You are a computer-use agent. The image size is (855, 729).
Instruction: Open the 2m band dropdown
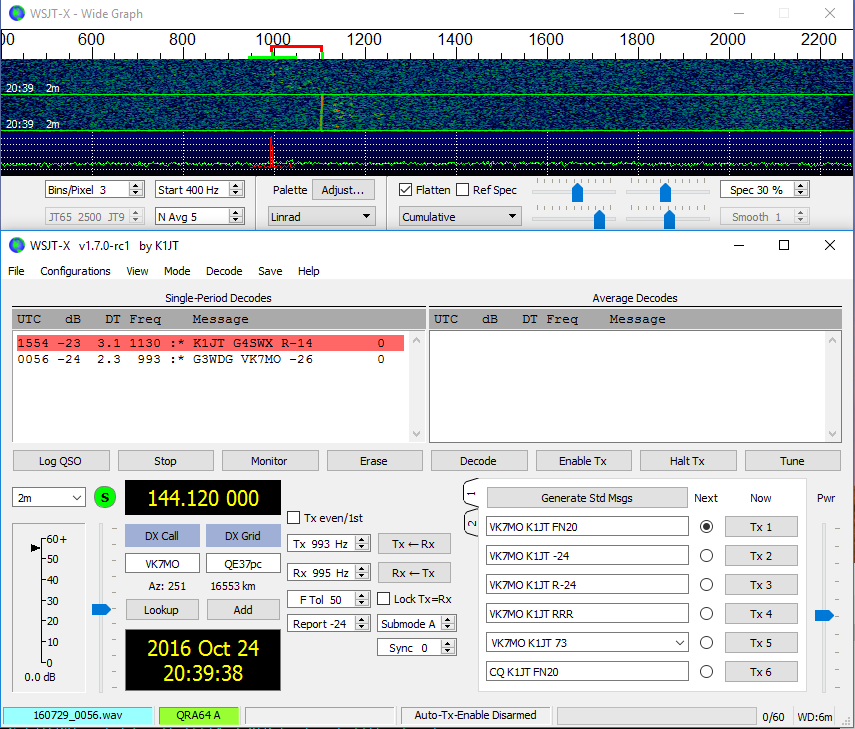[49, 497]
